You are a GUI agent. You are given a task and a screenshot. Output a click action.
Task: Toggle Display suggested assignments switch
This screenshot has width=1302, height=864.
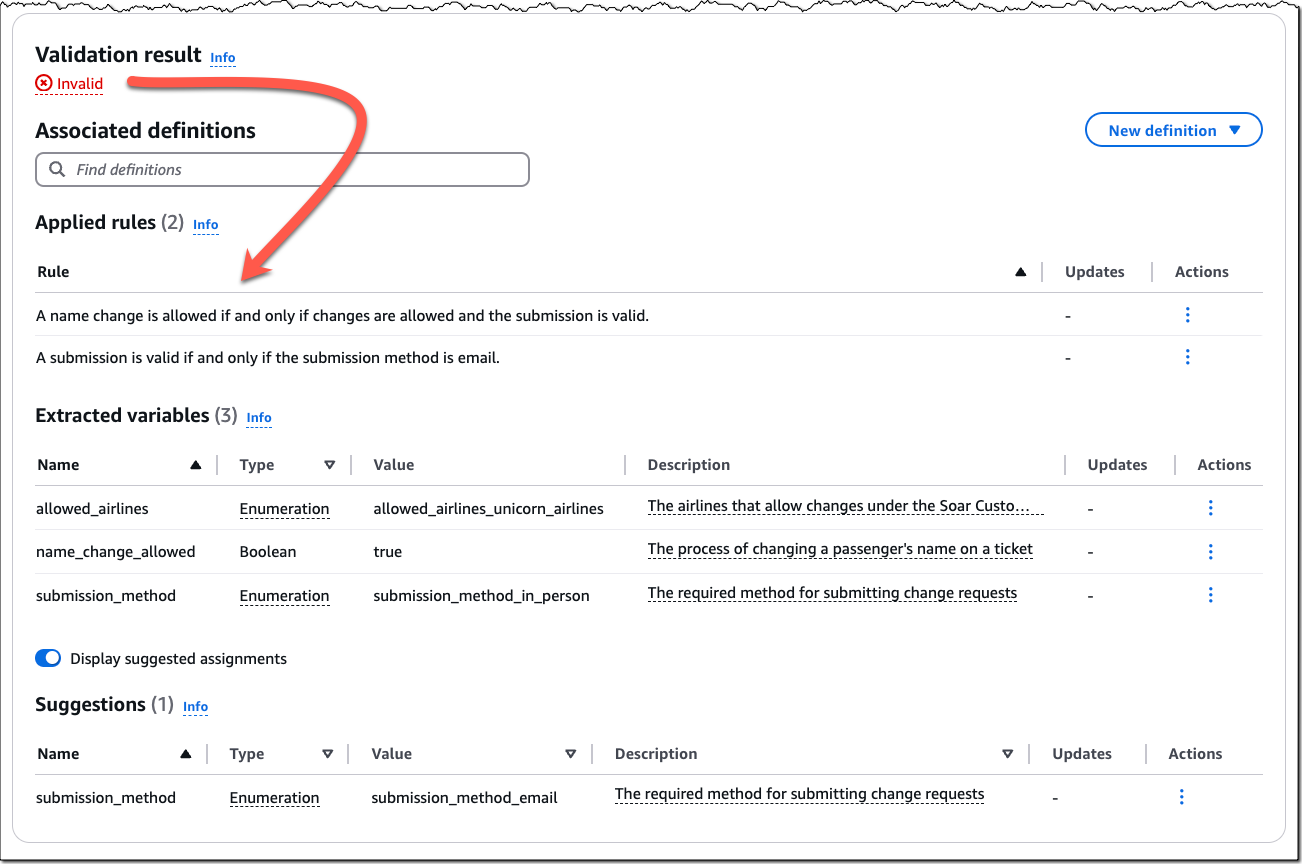point(48,659)
